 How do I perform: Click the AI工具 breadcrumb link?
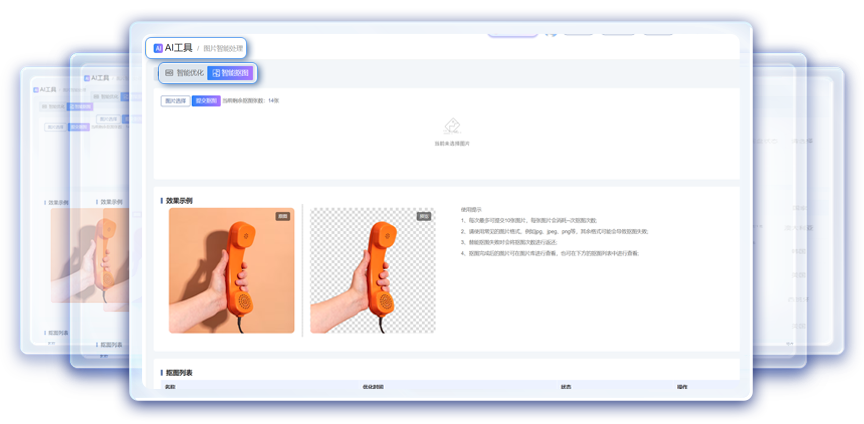pyautogui.click(x=178, y=48)
